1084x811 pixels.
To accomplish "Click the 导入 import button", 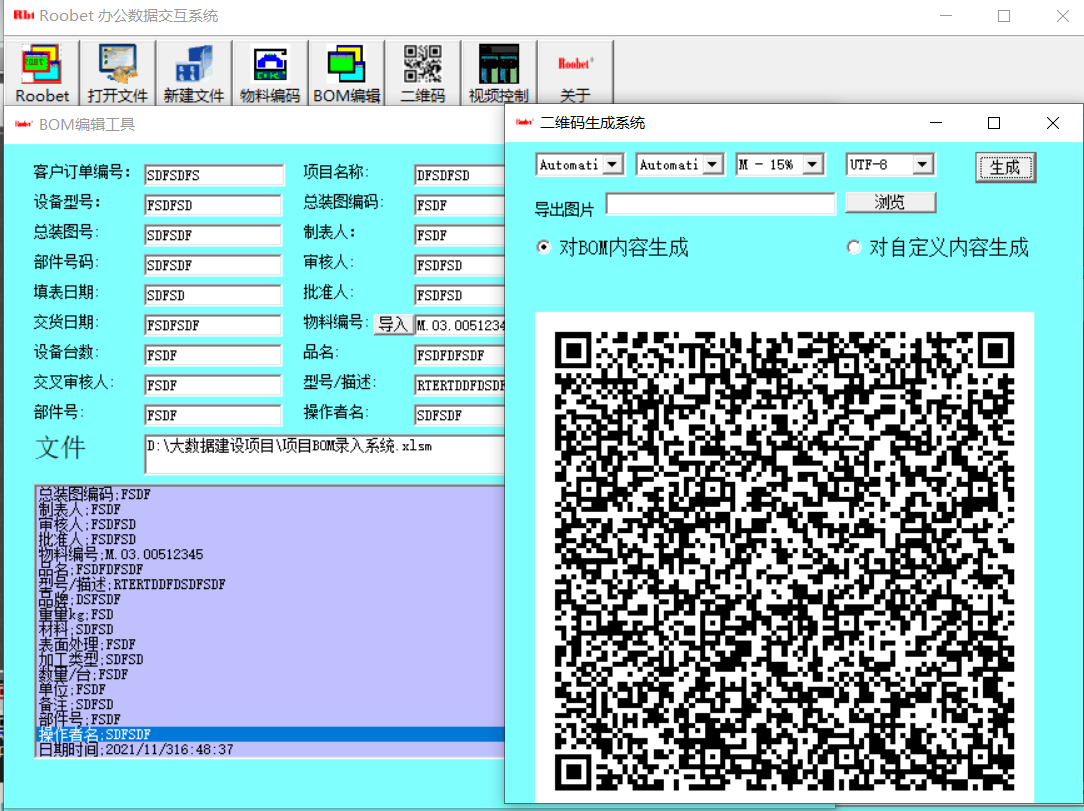I will (393, 324).
